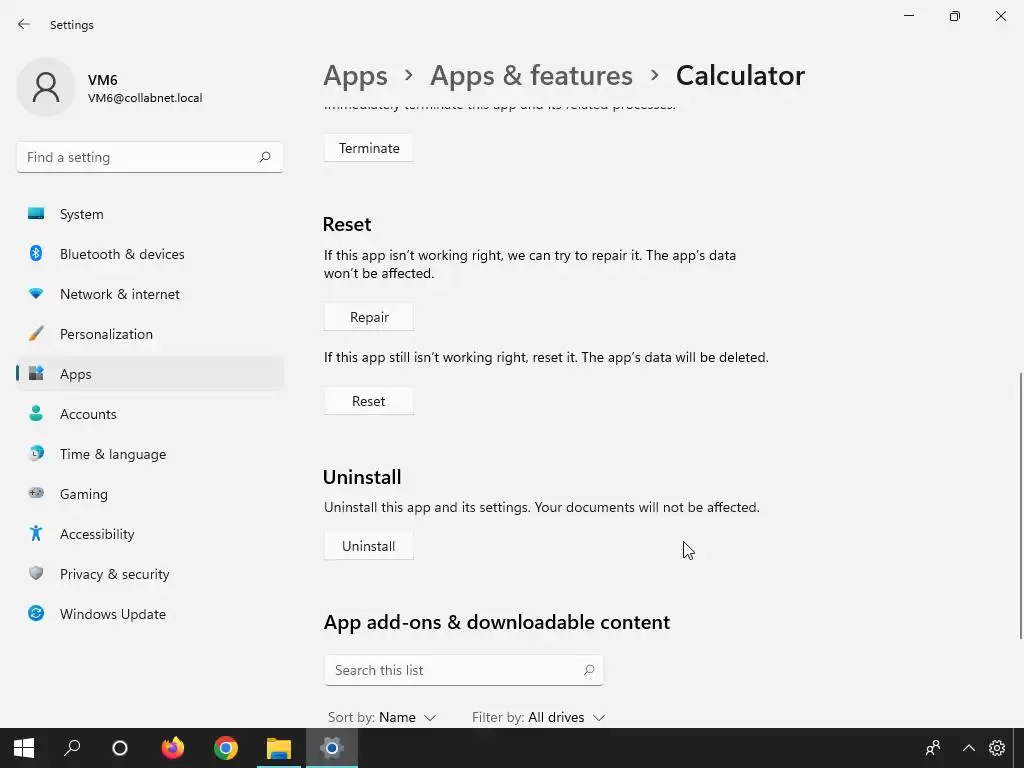This screenshot has width=1024, height=768.
Task: Click the Gaming controller icon
Action: coord(36,493)
